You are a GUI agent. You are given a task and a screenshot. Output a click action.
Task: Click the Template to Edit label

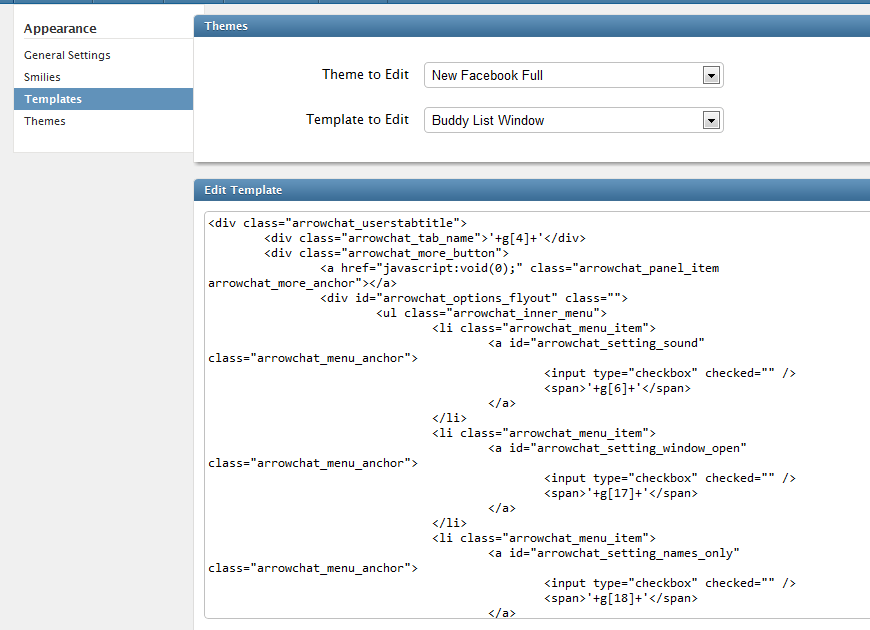tap(357, 119)
